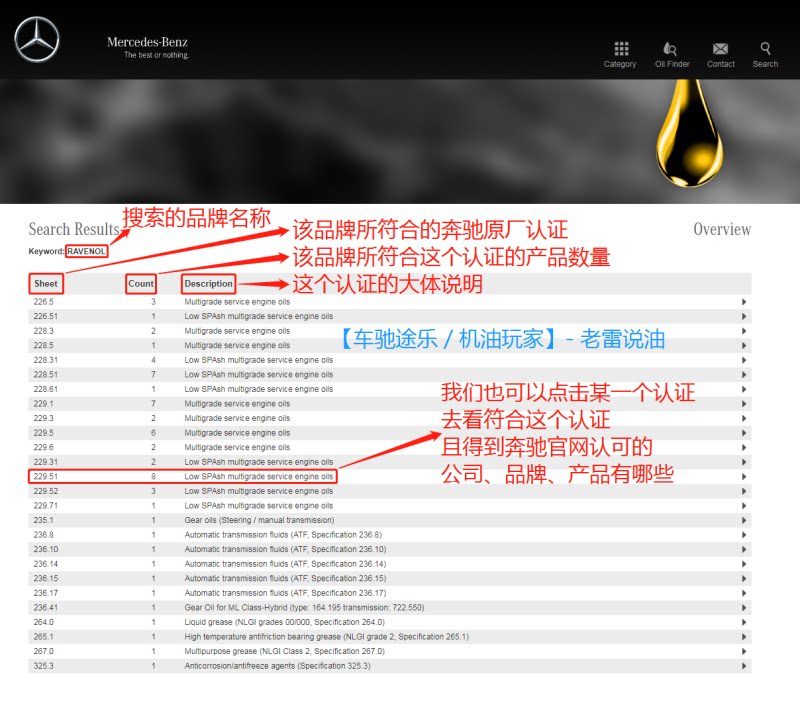Expand the 229.71 row arrow
The image size is (800, 709).
(744, 505)
